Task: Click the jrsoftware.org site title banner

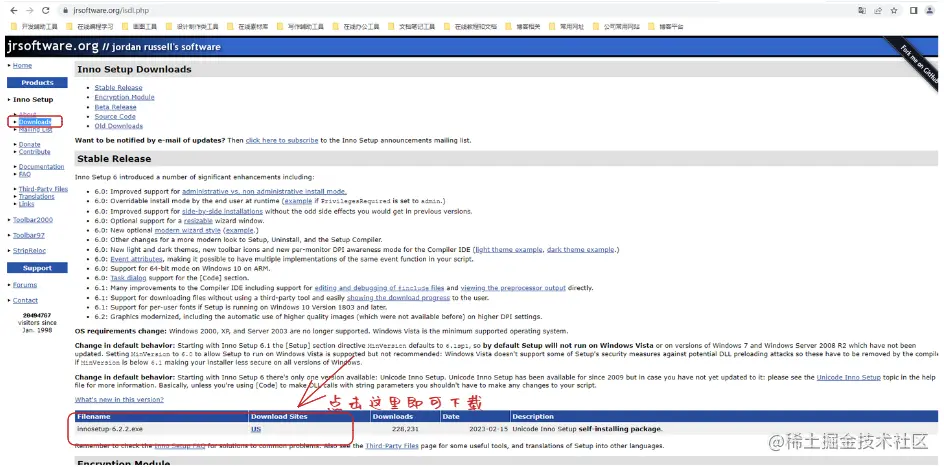Action: (113, 46)
